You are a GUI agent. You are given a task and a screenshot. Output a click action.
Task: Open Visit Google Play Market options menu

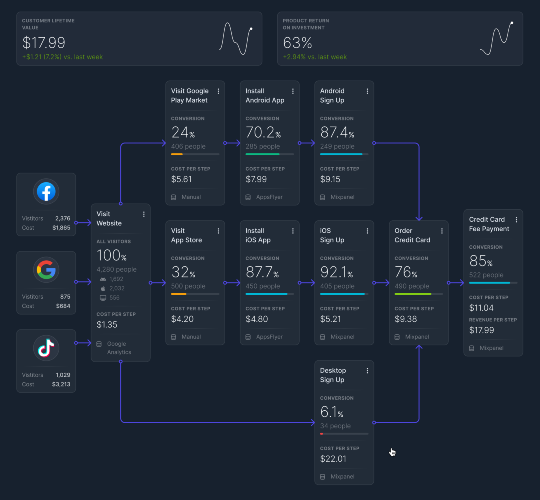click(218, 91)
